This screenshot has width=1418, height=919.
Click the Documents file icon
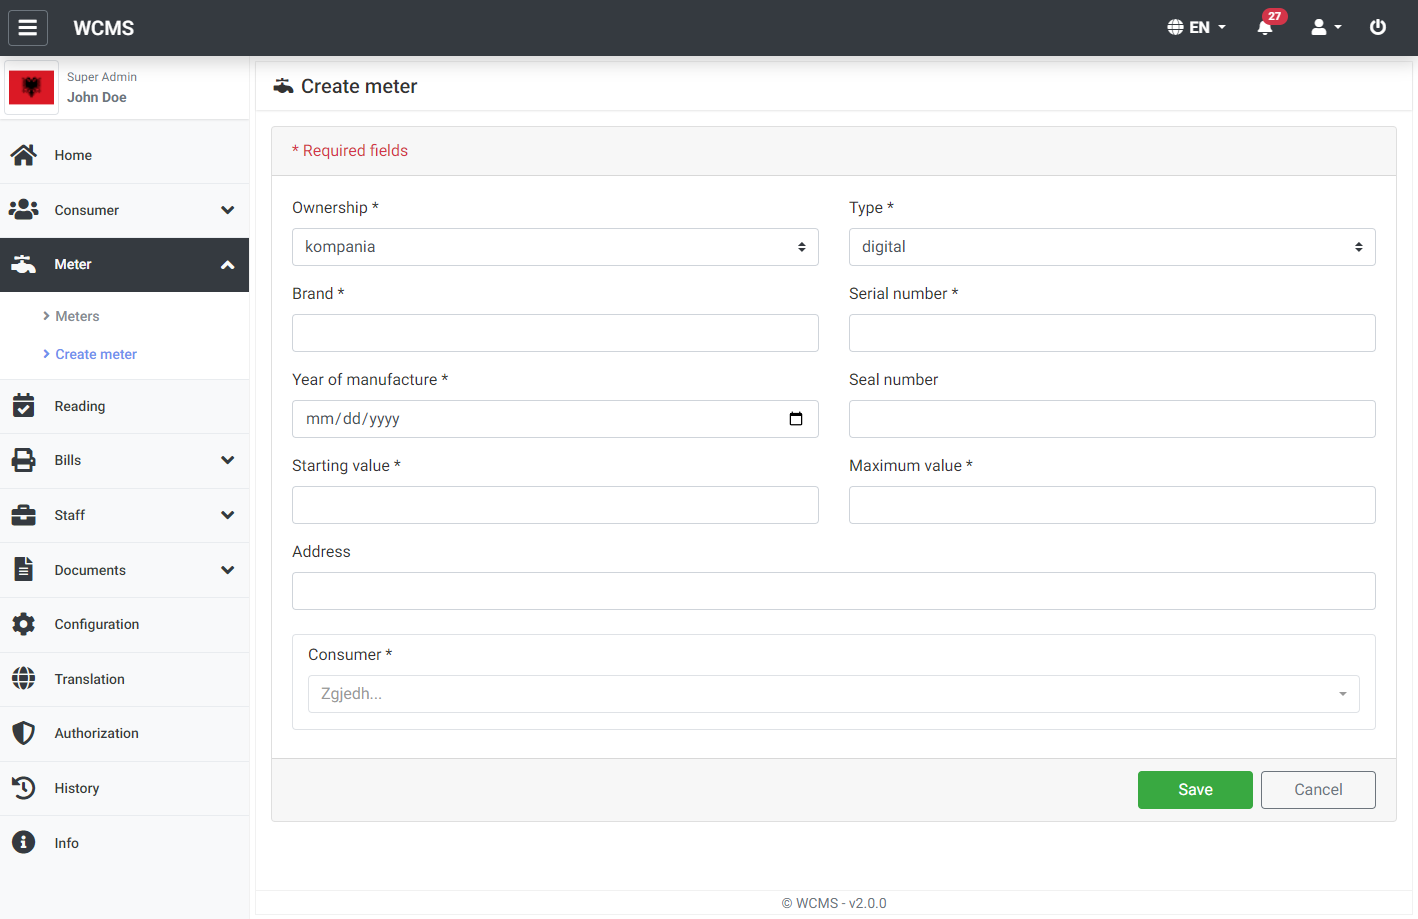tap(24, 569)
